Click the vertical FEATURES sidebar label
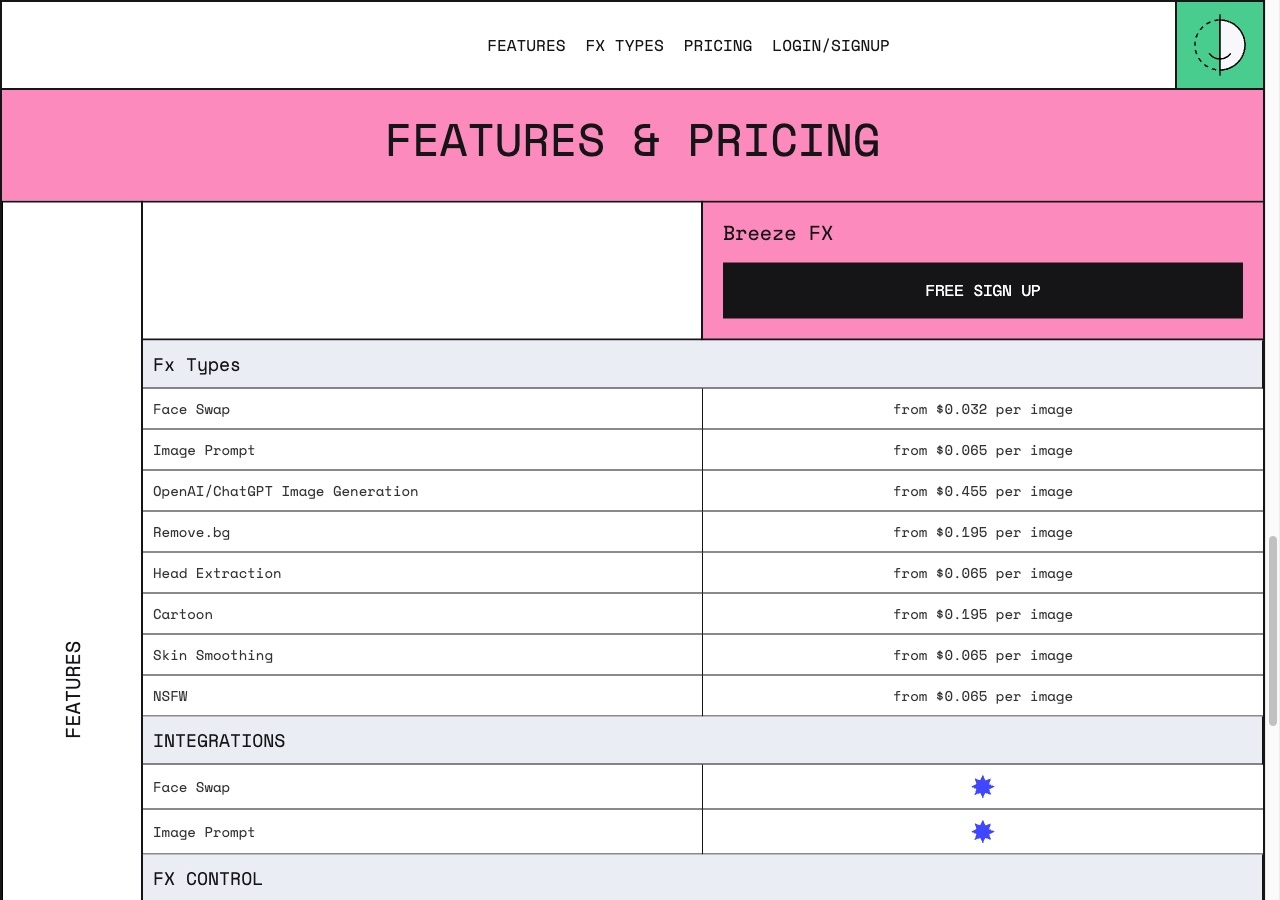Image resolution: width=1280 pixels, height=900 pixels. (x=73, y=690)
